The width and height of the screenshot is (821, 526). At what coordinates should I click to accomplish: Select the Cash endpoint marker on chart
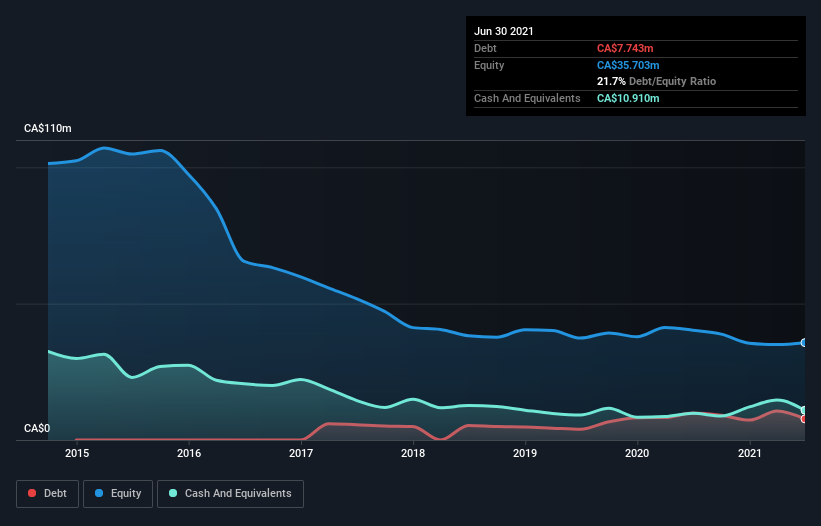(x=804, y=410)
